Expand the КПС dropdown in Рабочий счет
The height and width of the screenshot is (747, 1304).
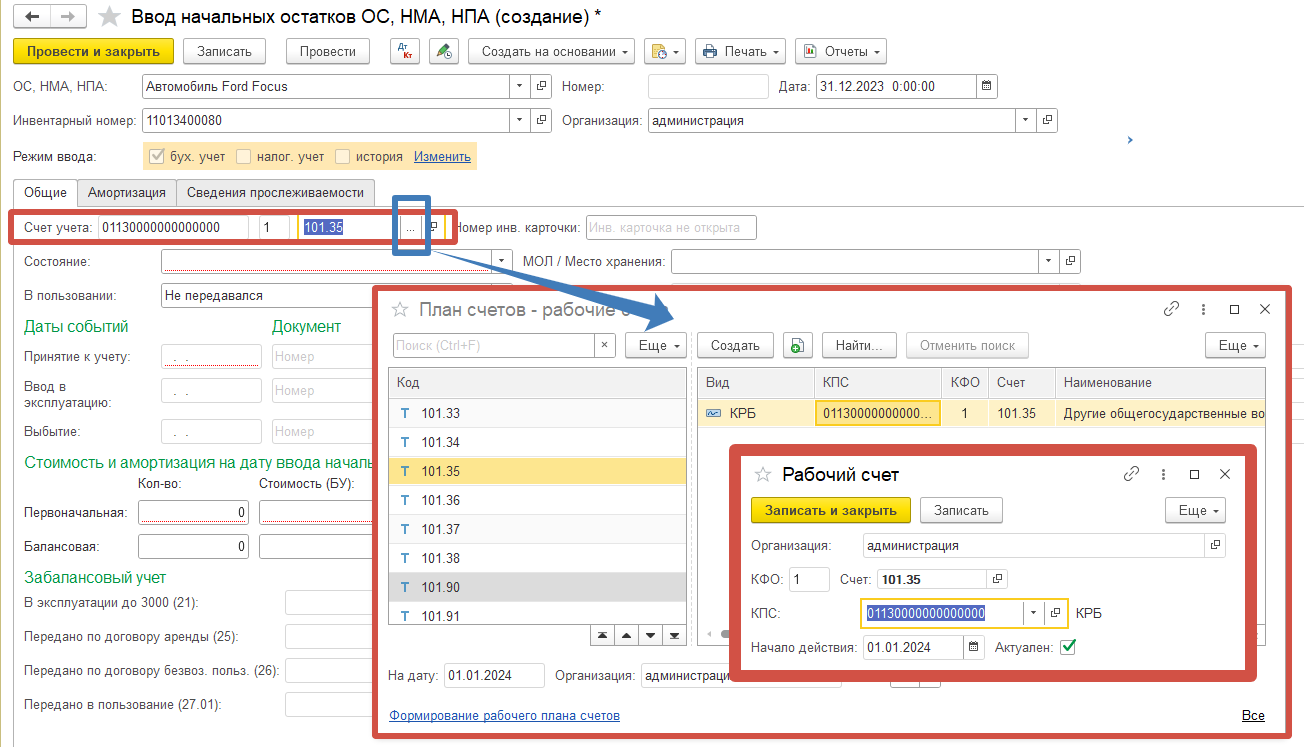pos(1033,613)
